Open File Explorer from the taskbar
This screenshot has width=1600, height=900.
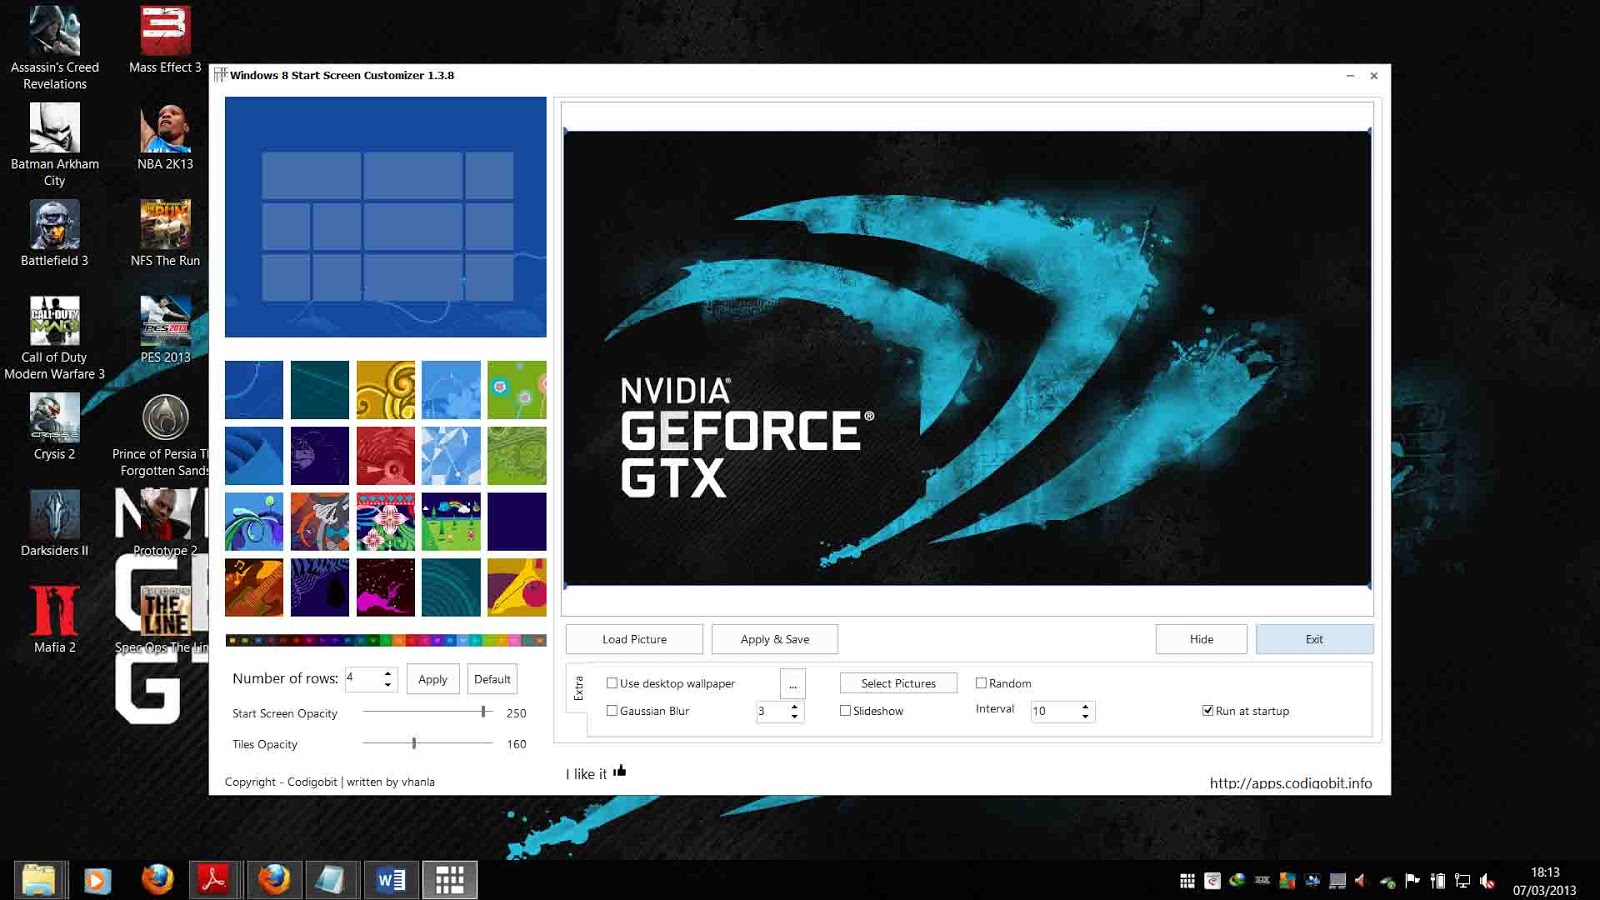click(x=39, y=880)
